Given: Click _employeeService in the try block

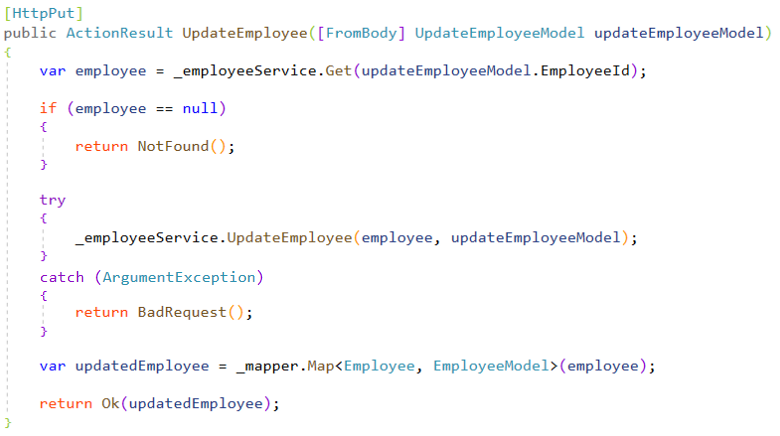Looking at the screenshot, I should [147, 238].
